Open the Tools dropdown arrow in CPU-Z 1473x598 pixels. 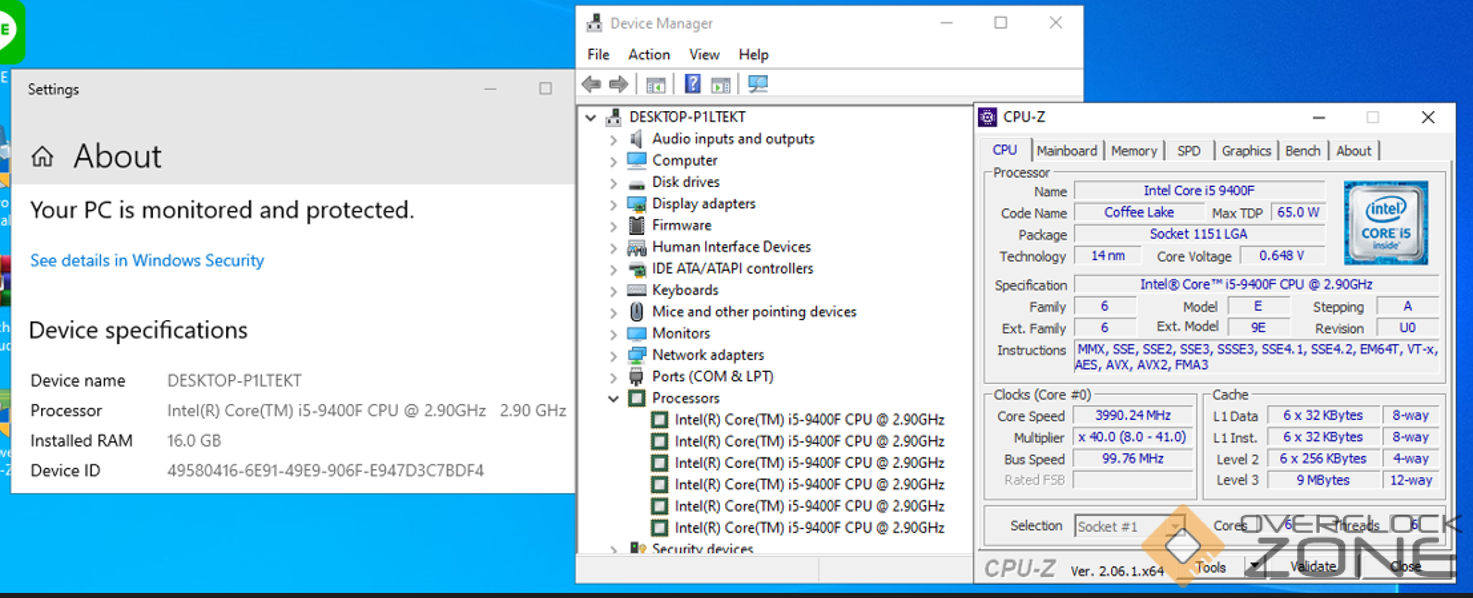pyautogui.click(x=1253, y=567)
